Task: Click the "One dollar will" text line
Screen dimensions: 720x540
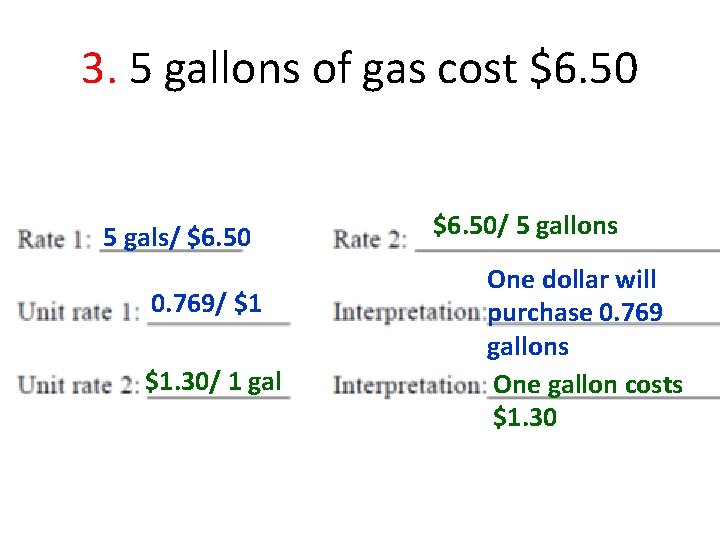Action: coord(571,280)
